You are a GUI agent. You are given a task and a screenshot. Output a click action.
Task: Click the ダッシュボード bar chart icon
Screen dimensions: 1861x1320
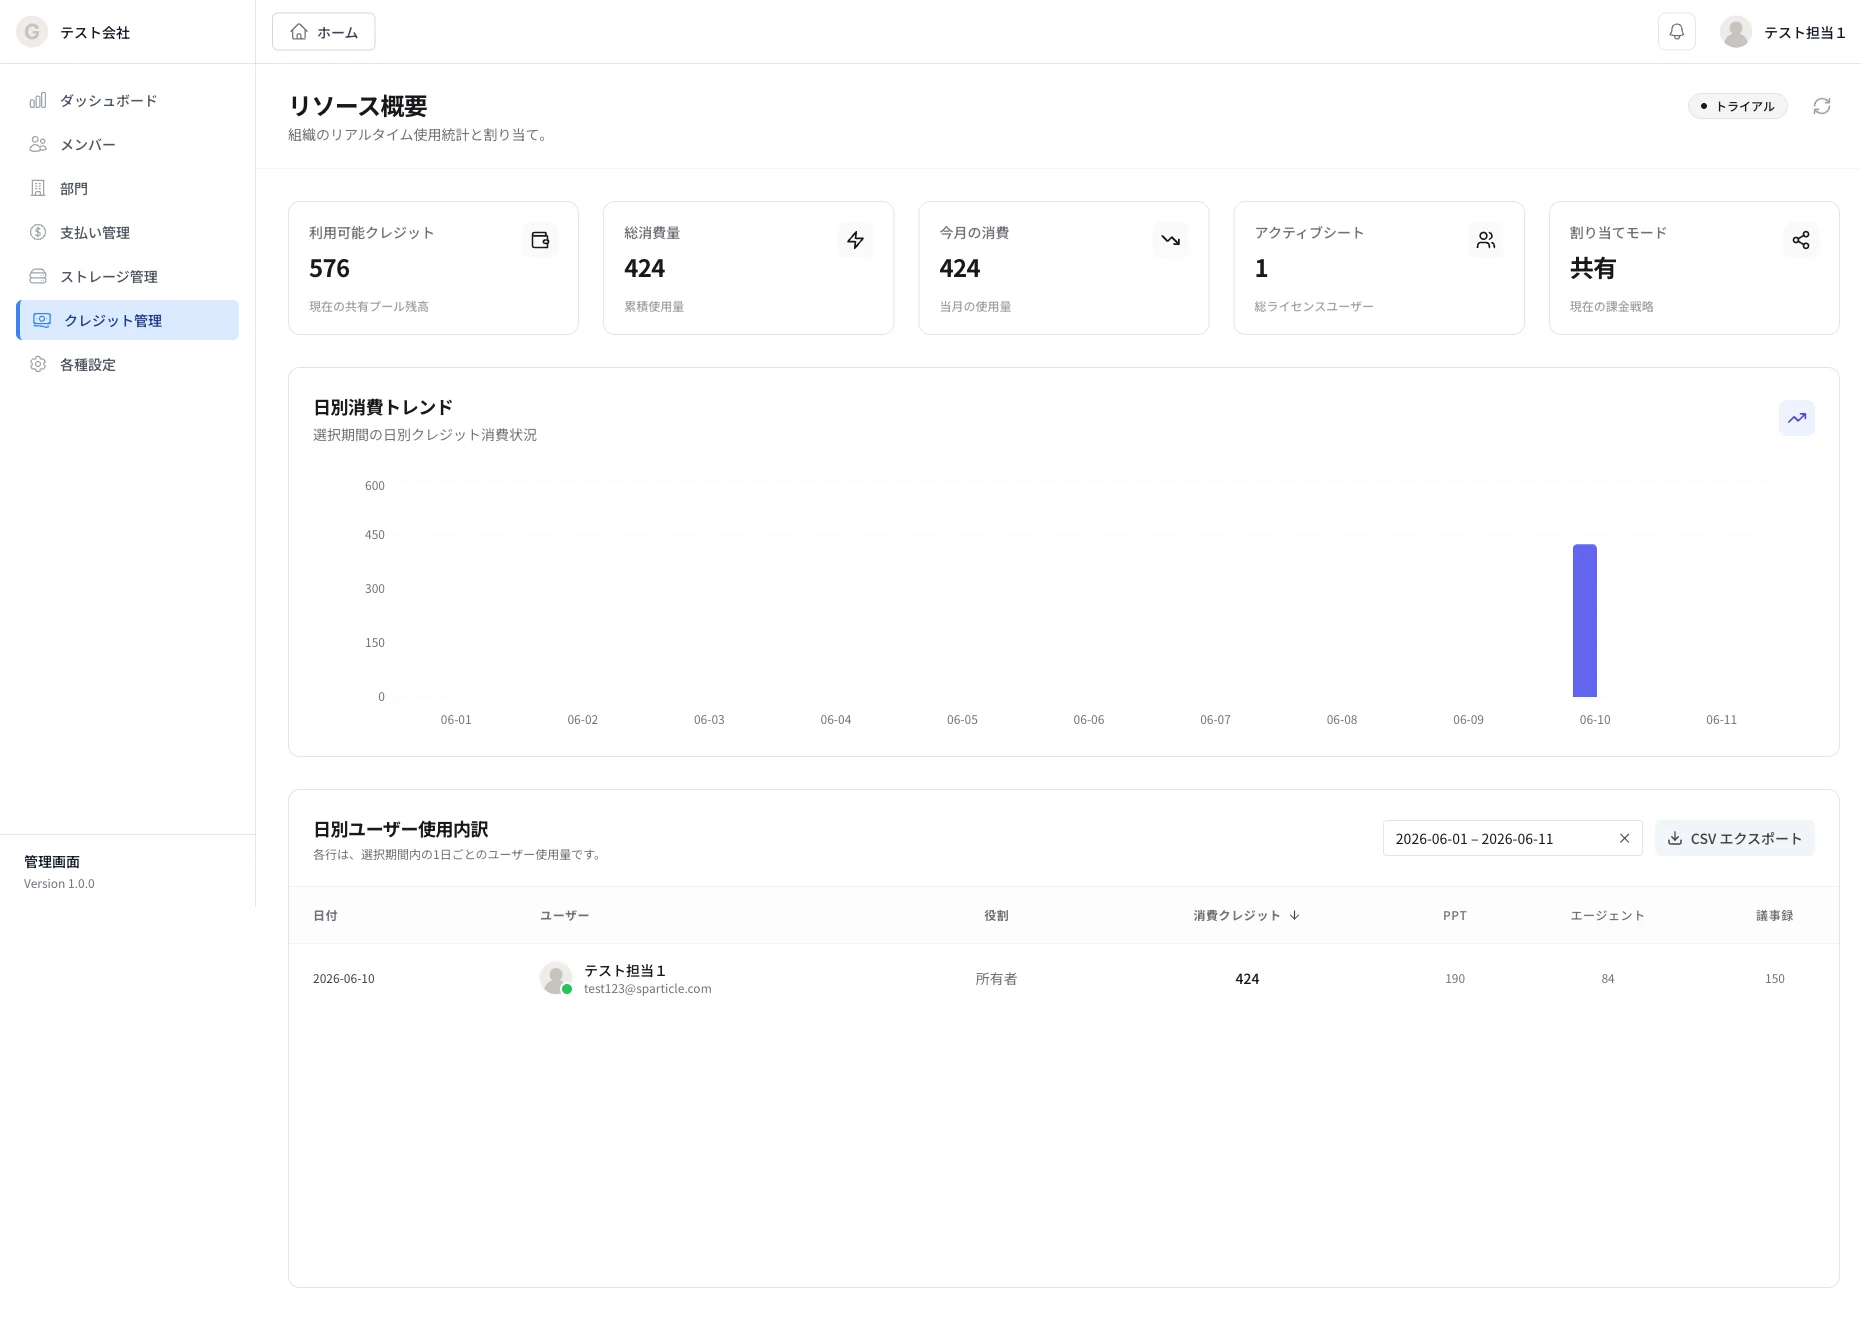pos(38,101)
